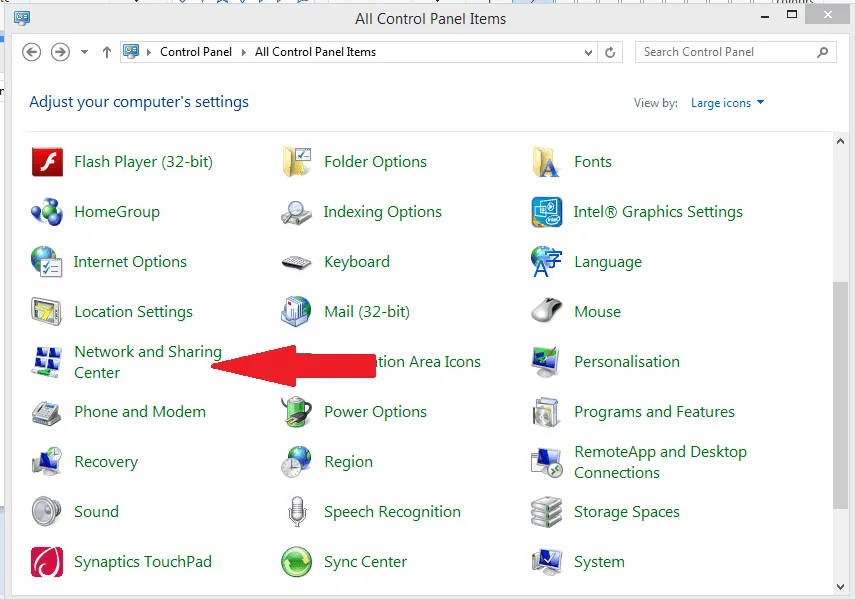Select the Storage Spaces link
Image resolution: width=855 pixels, height=599 pixels.
627,512
